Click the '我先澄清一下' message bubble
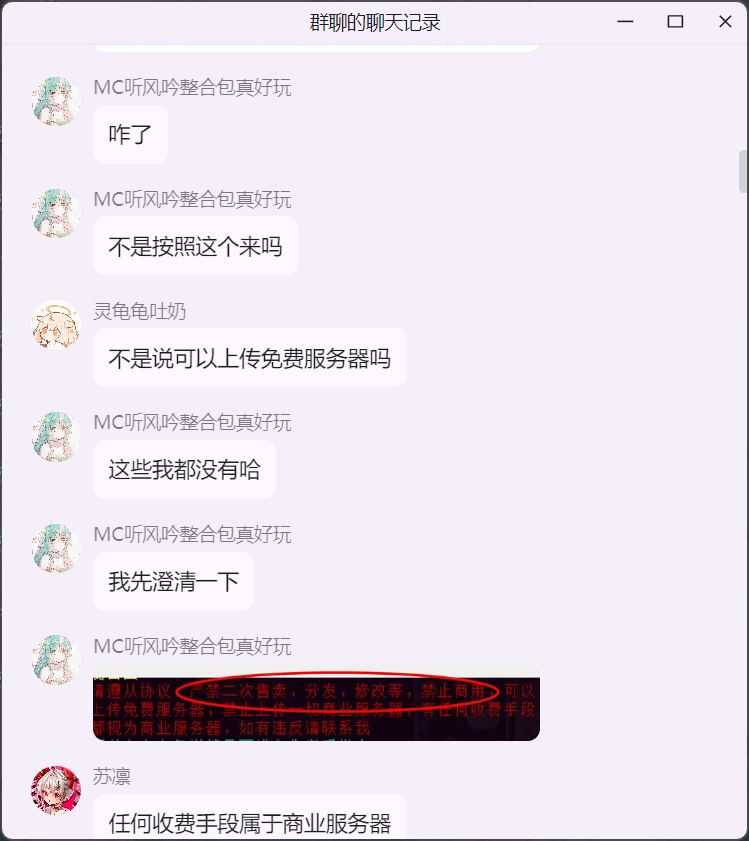 173,581
